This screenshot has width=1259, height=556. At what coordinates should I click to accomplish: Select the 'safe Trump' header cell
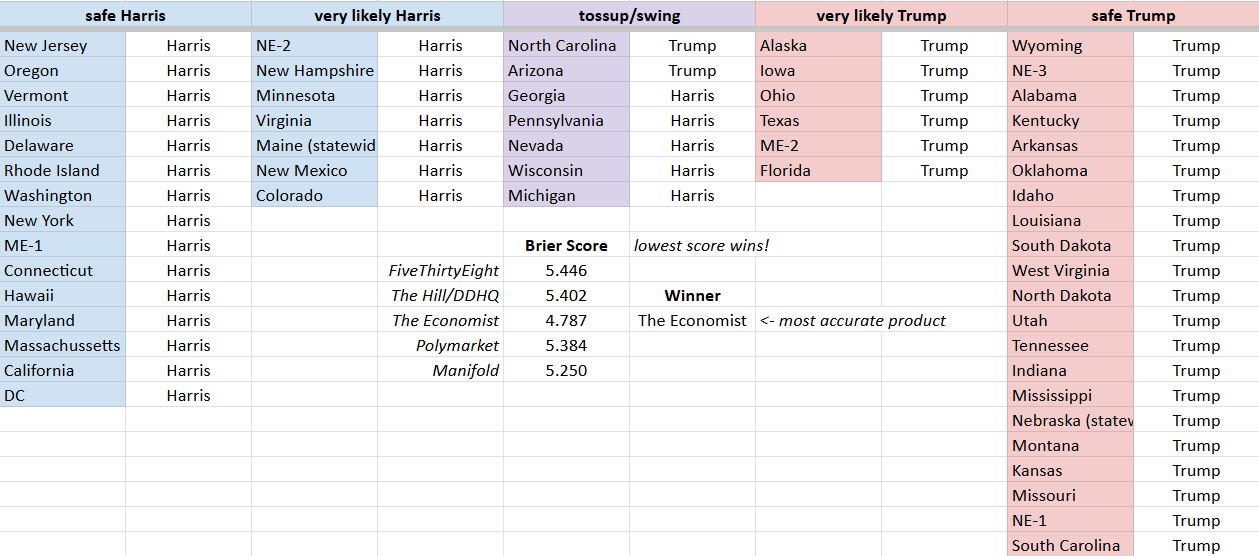1133,15
